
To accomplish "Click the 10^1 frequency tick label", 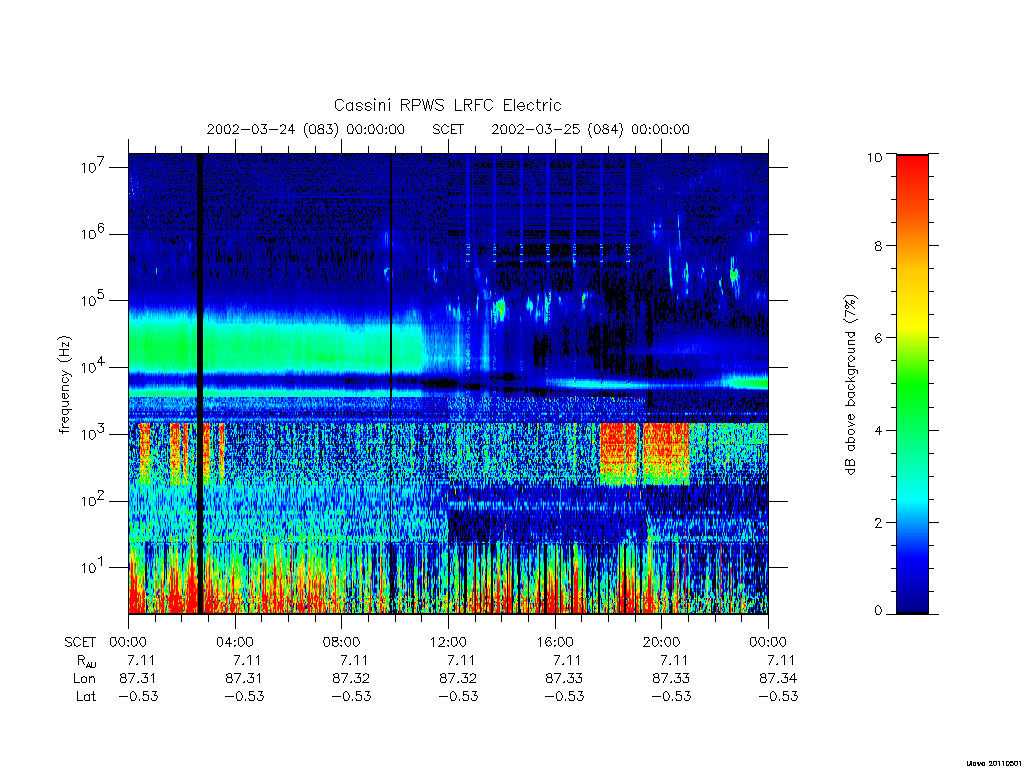I will click(91, 567).
